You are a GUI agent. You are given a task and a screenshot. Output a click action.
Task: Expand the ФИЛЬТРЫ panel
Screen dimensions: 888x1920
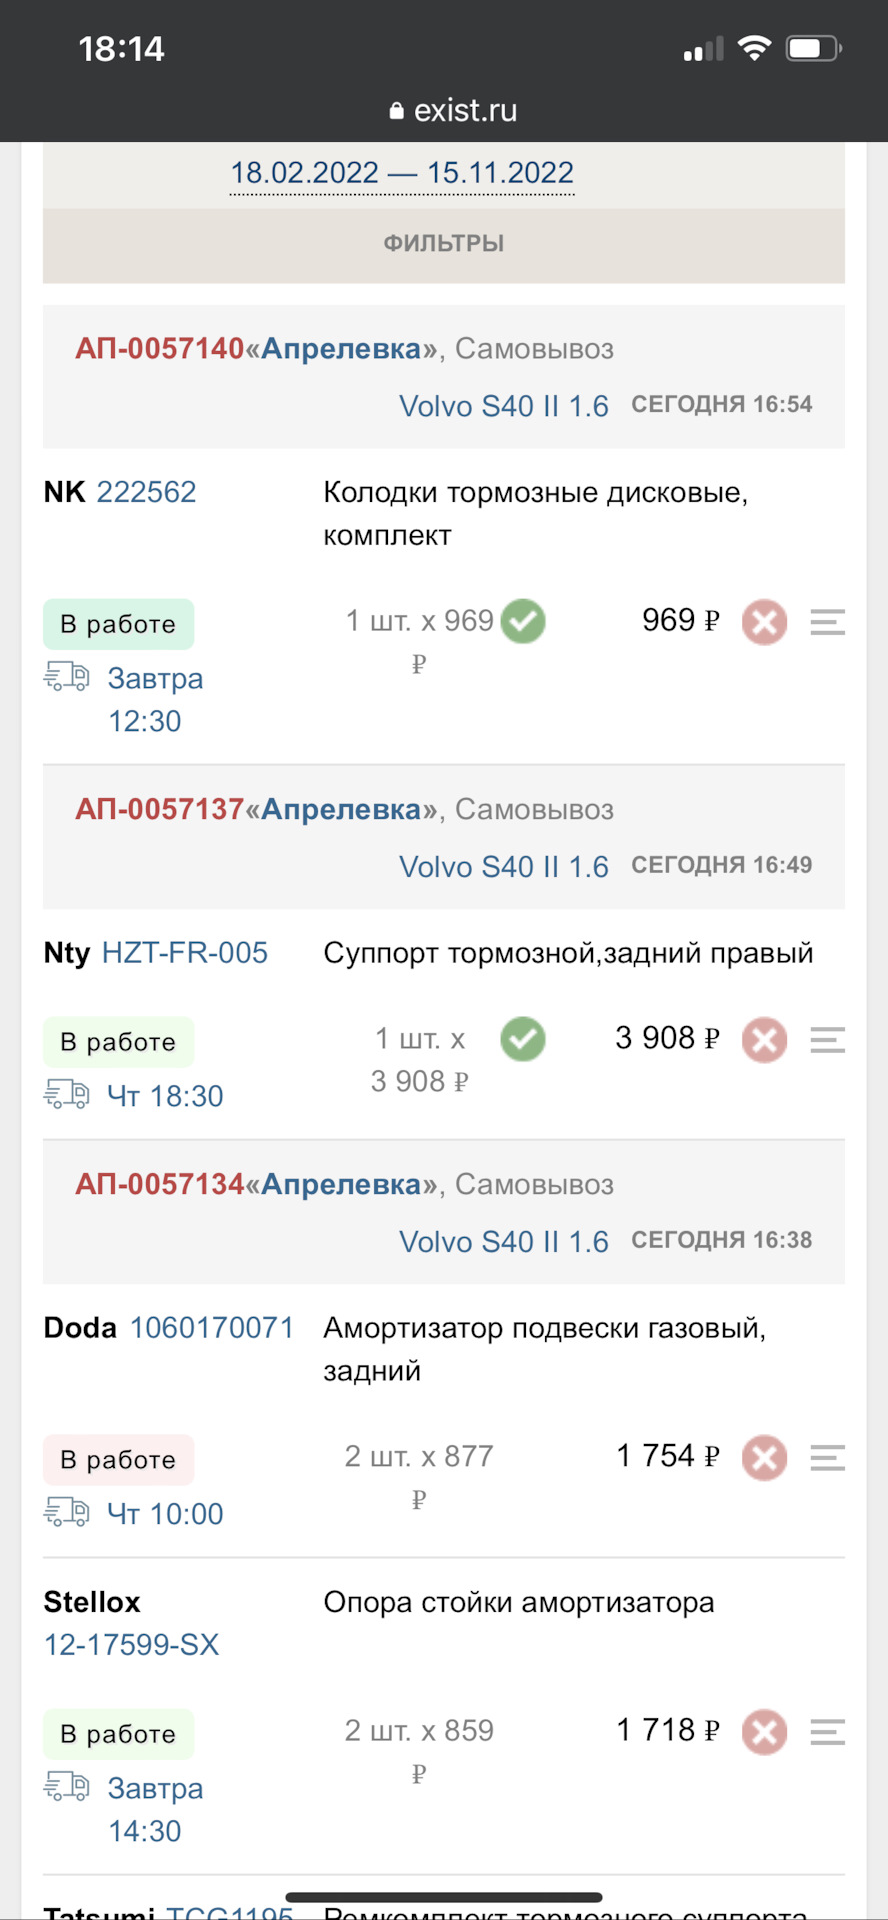coord(444,243)
